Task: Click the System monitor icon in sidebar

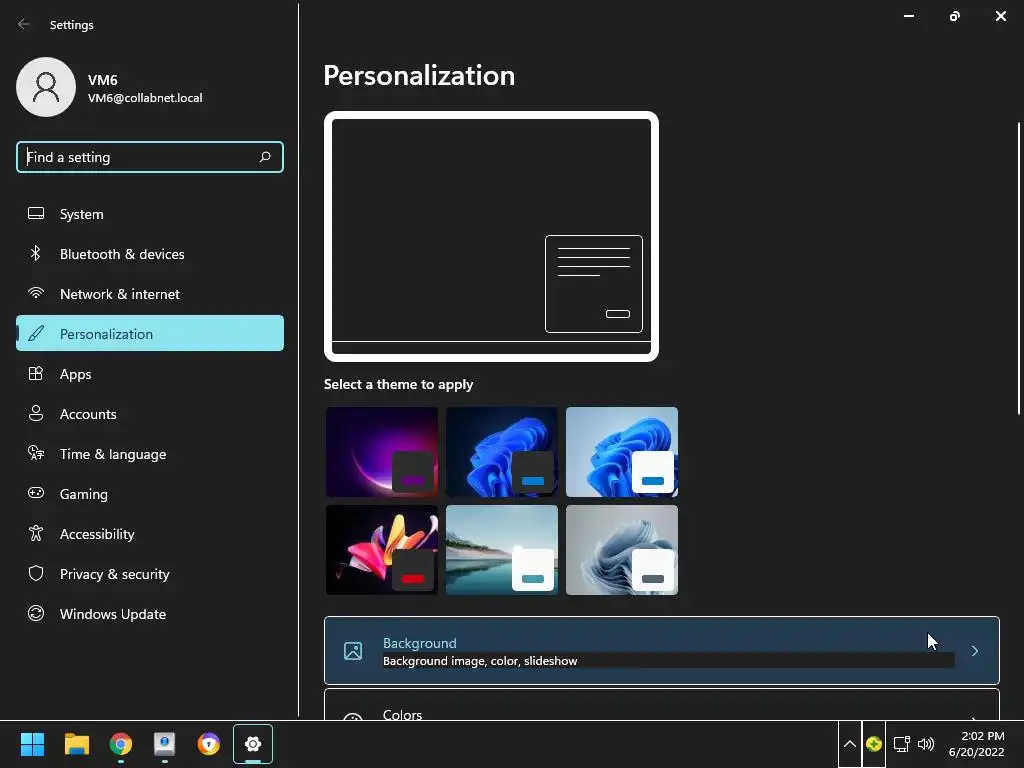Action: tap(36, 214)
